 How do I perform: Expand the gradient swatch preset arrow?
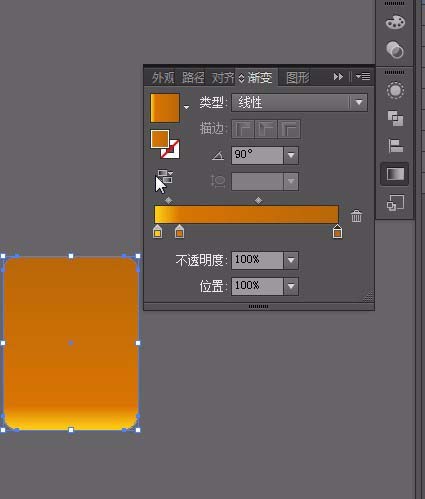[186, 107]
